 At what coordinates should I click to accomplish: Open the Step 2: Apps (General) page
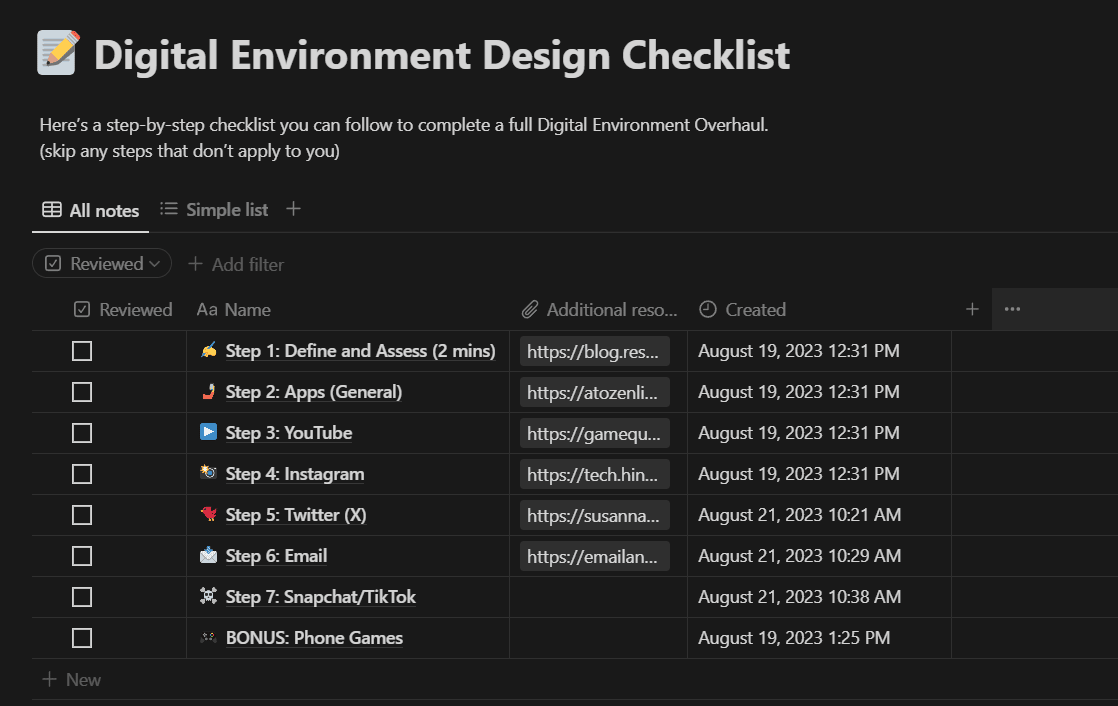(x=313, y=392)
